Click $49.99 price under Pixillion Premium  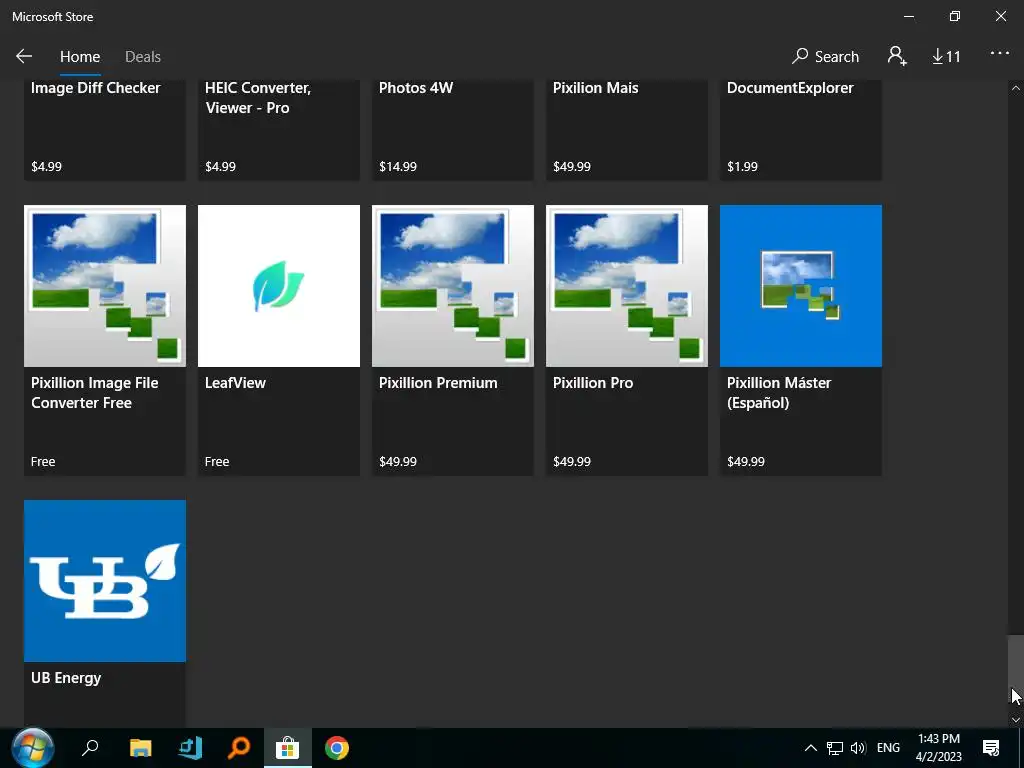tap(398, 462)
